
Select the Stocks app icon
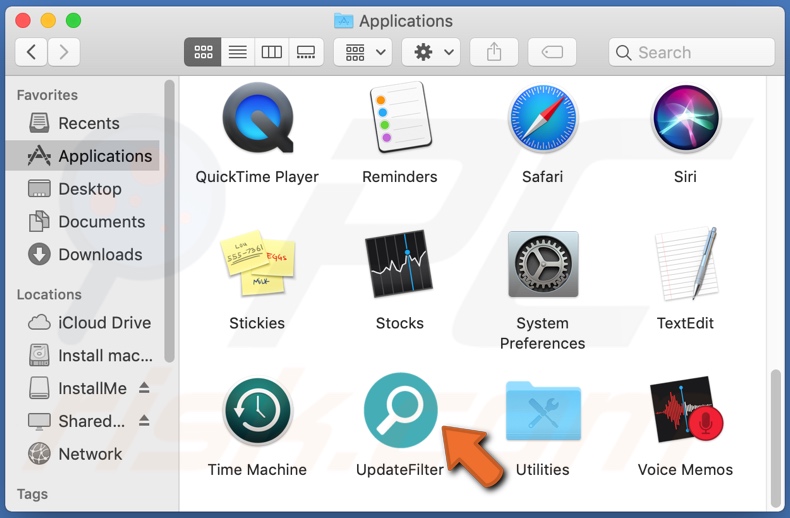[x=400, y=263]
